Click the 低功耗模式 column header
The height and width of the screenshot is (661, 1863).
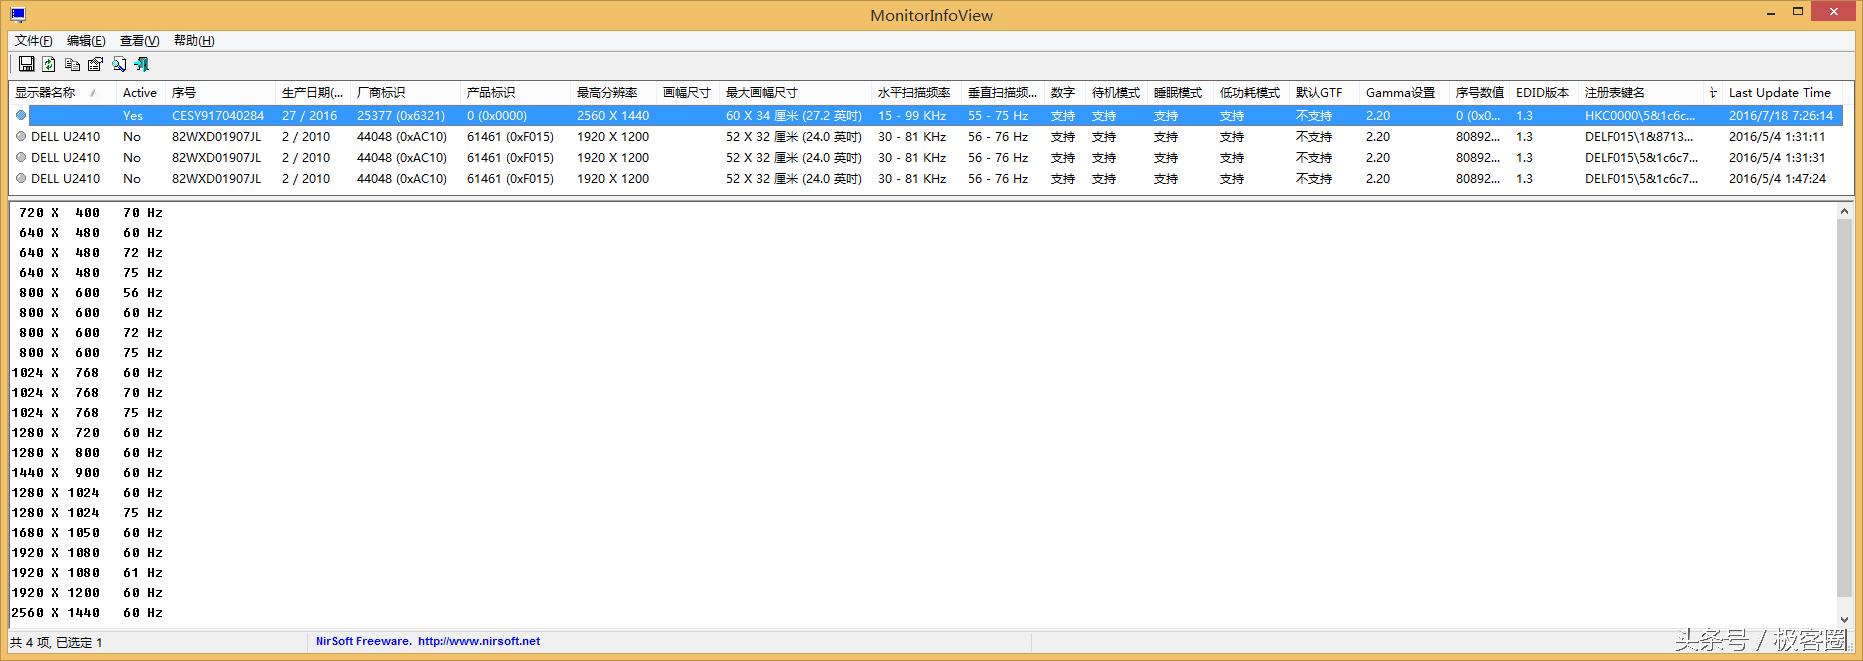[x=1251, y=93]
